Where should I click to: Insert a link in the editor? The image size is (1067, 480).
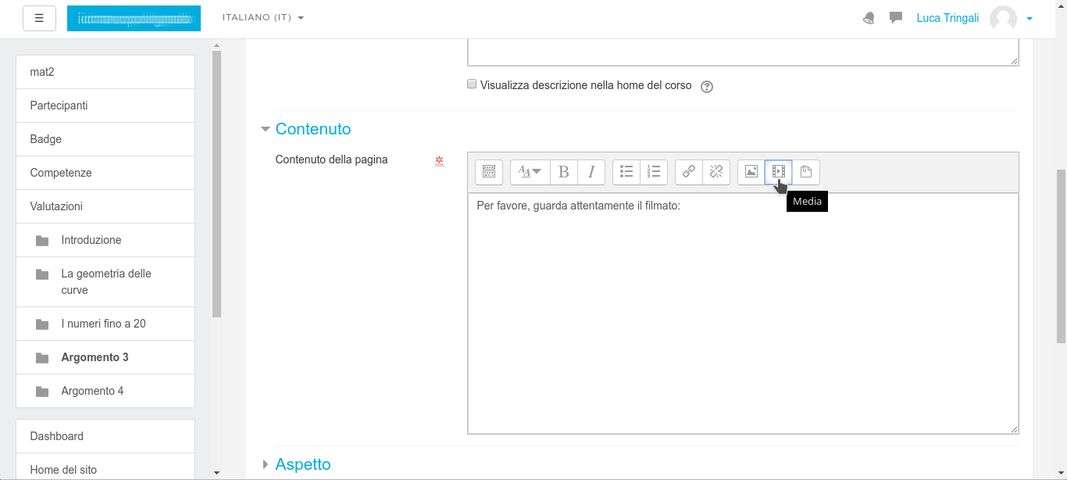689,172
